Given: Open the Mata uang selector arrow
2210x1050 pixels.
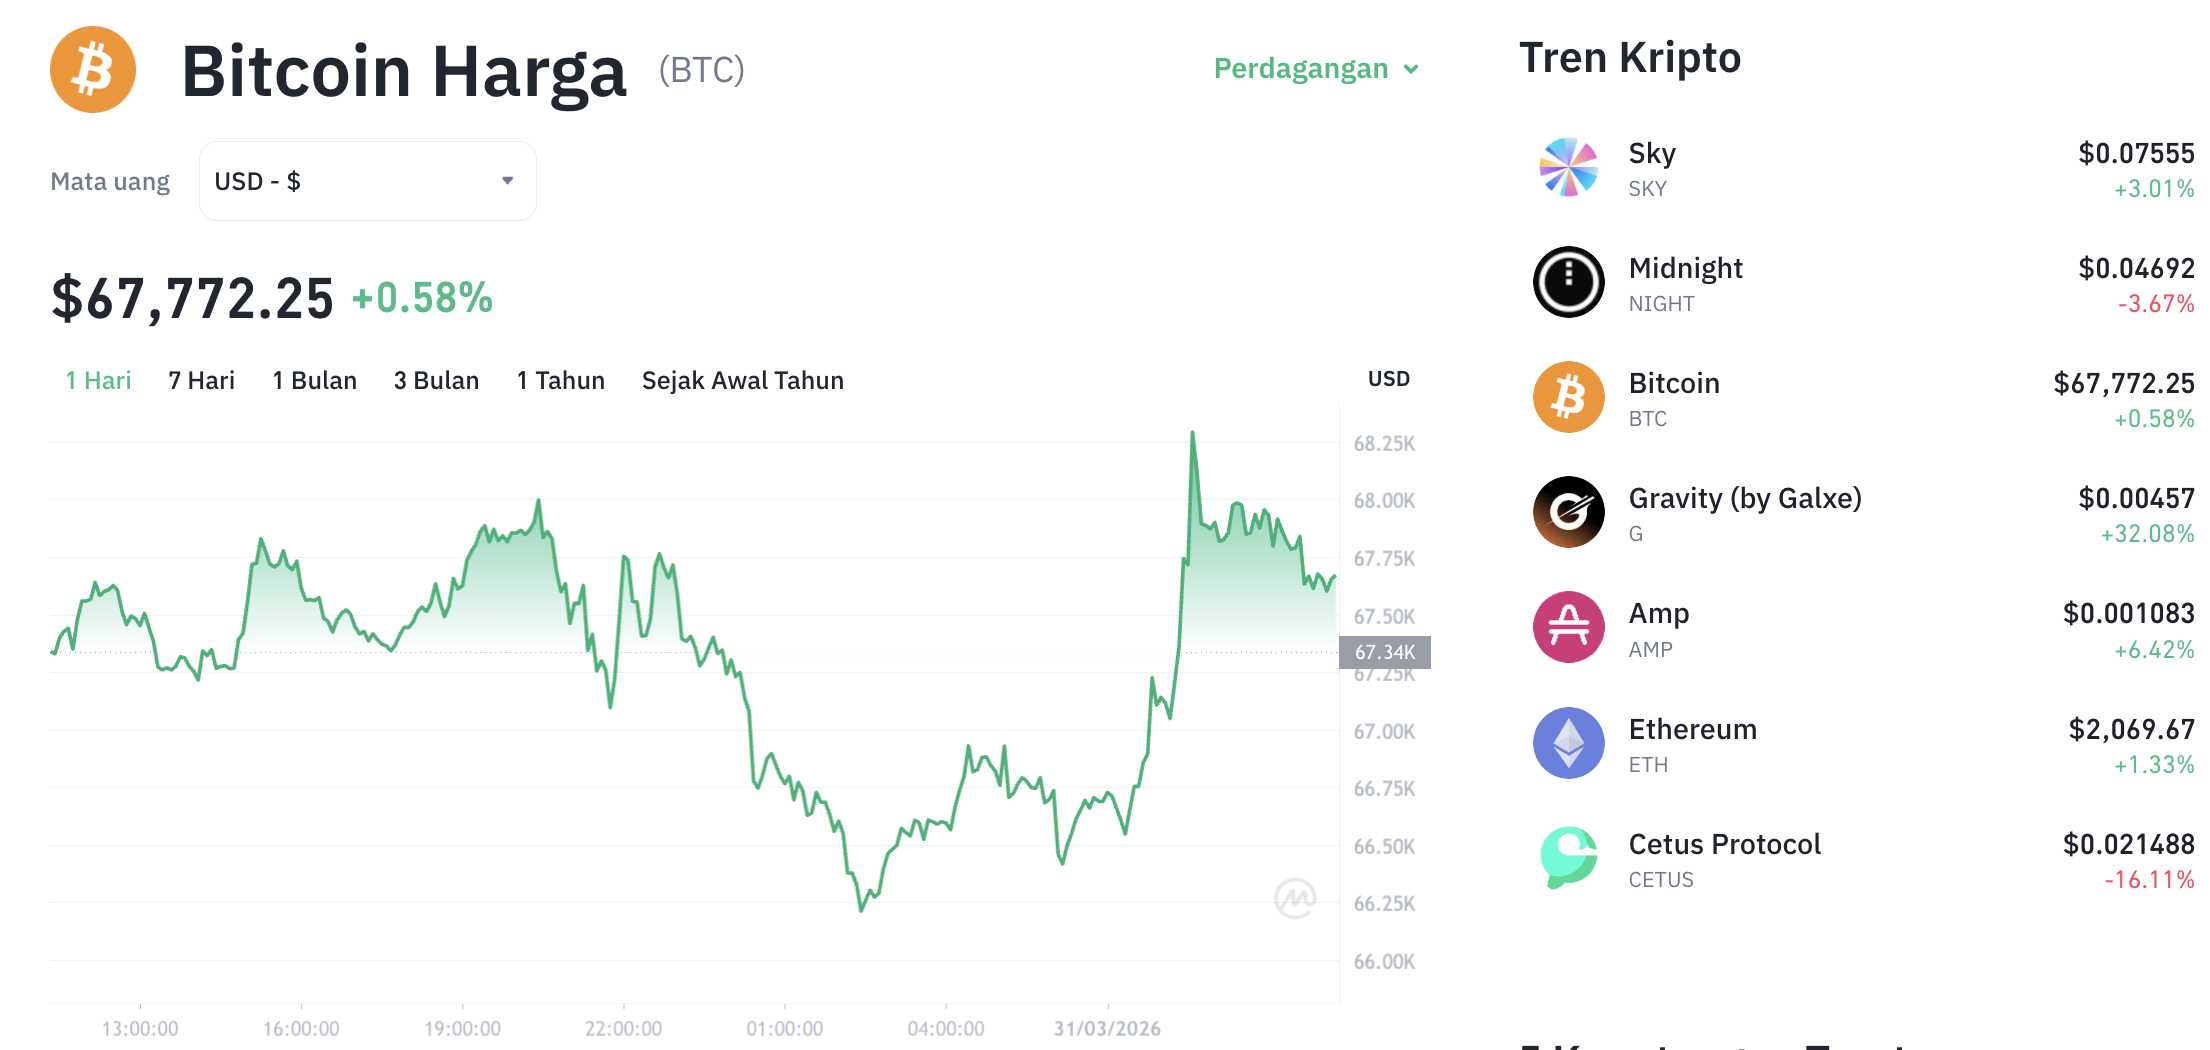Looking at the screenshot, I should (x=507, y=180).
